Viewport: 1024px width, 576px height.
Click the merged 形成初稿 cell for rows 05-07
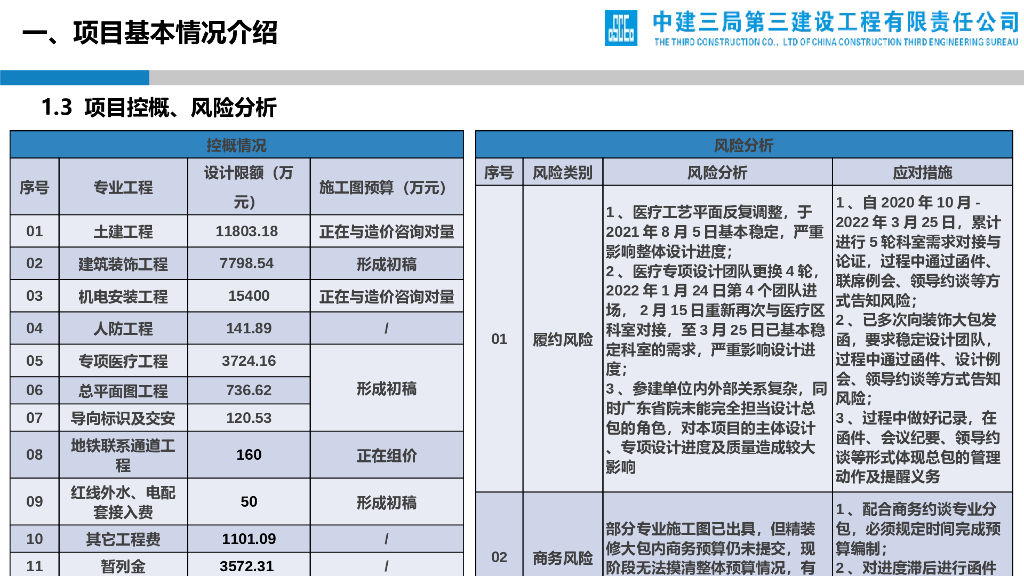pyautogui.click(x=387, y=389)
